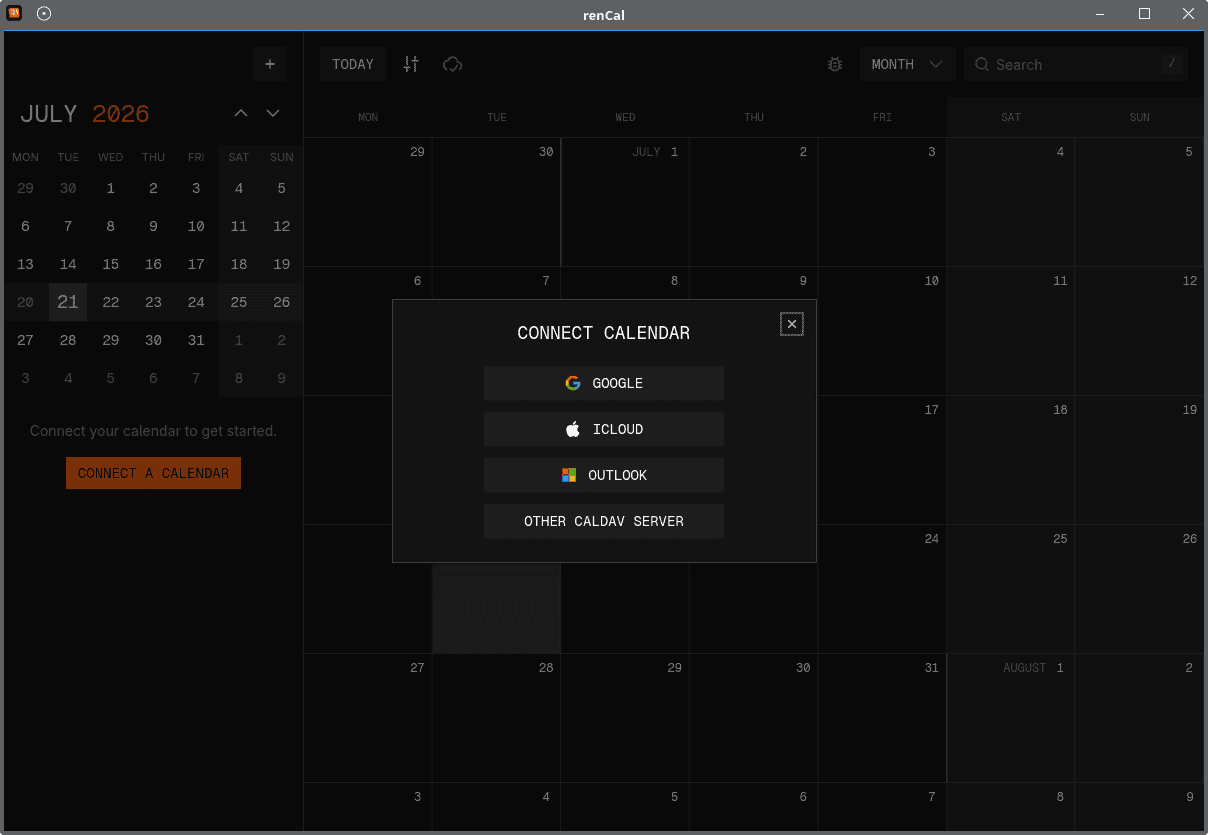Image resolution: width=1208 pixels, height=835 pixels.
Task: Pick Other CalDAV Server option
Action: point(604,521)
